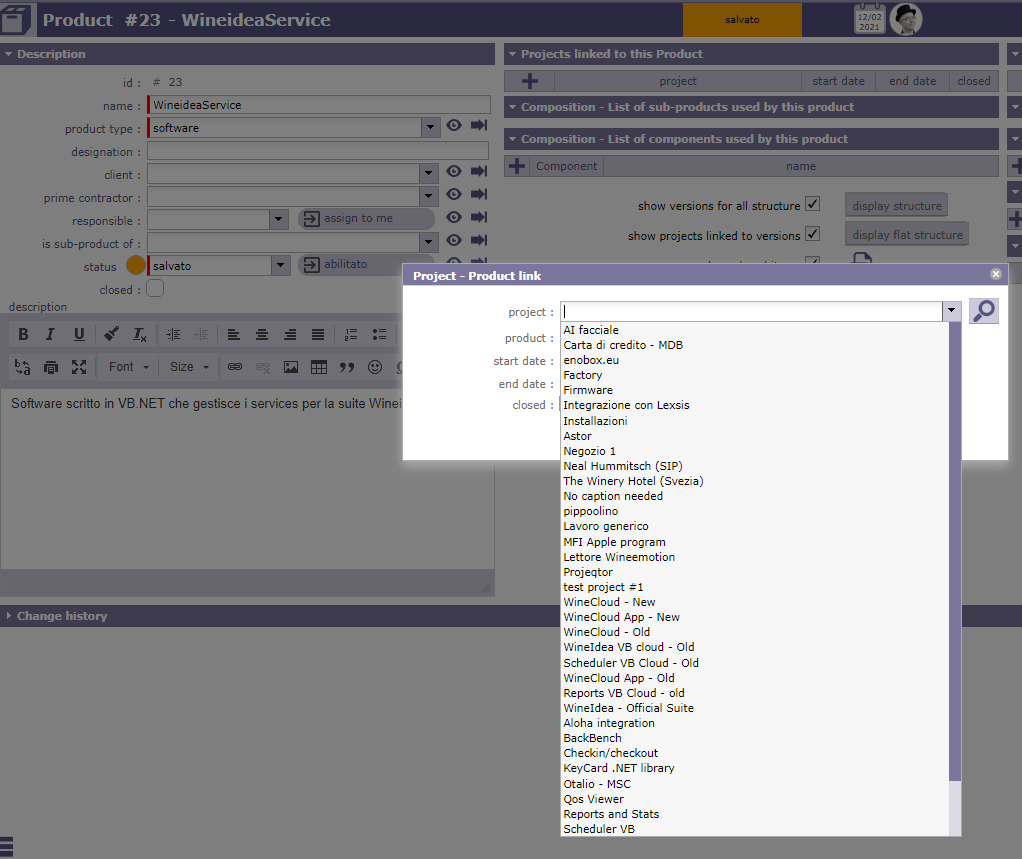Toggle the closed checkbox in Description
This screenshot has width=1022, height=859.
coord(155,289)
